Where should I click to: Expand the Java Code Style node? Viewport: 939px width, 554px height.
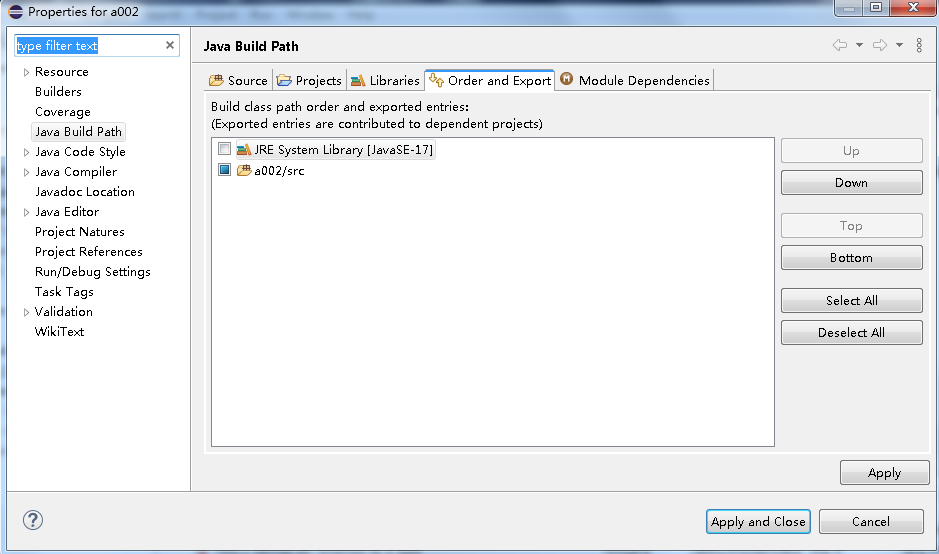[26, 153]
